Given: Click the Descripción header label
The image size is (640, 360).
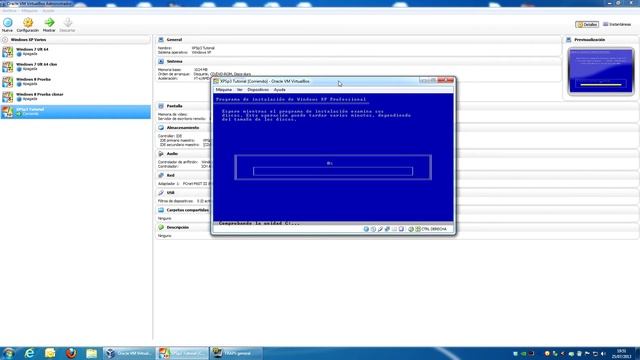Looking at the screenshot, I should point(178,227).
